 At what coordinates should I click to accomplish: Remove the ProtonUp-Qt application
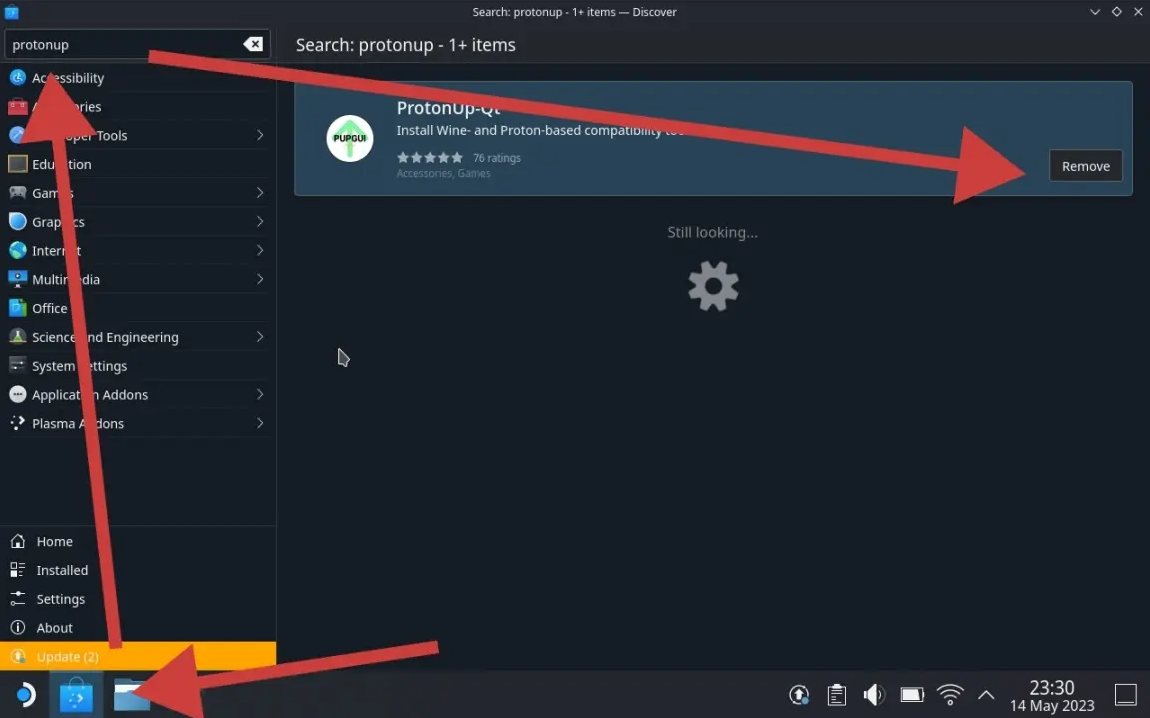[x=1085, y=166]
